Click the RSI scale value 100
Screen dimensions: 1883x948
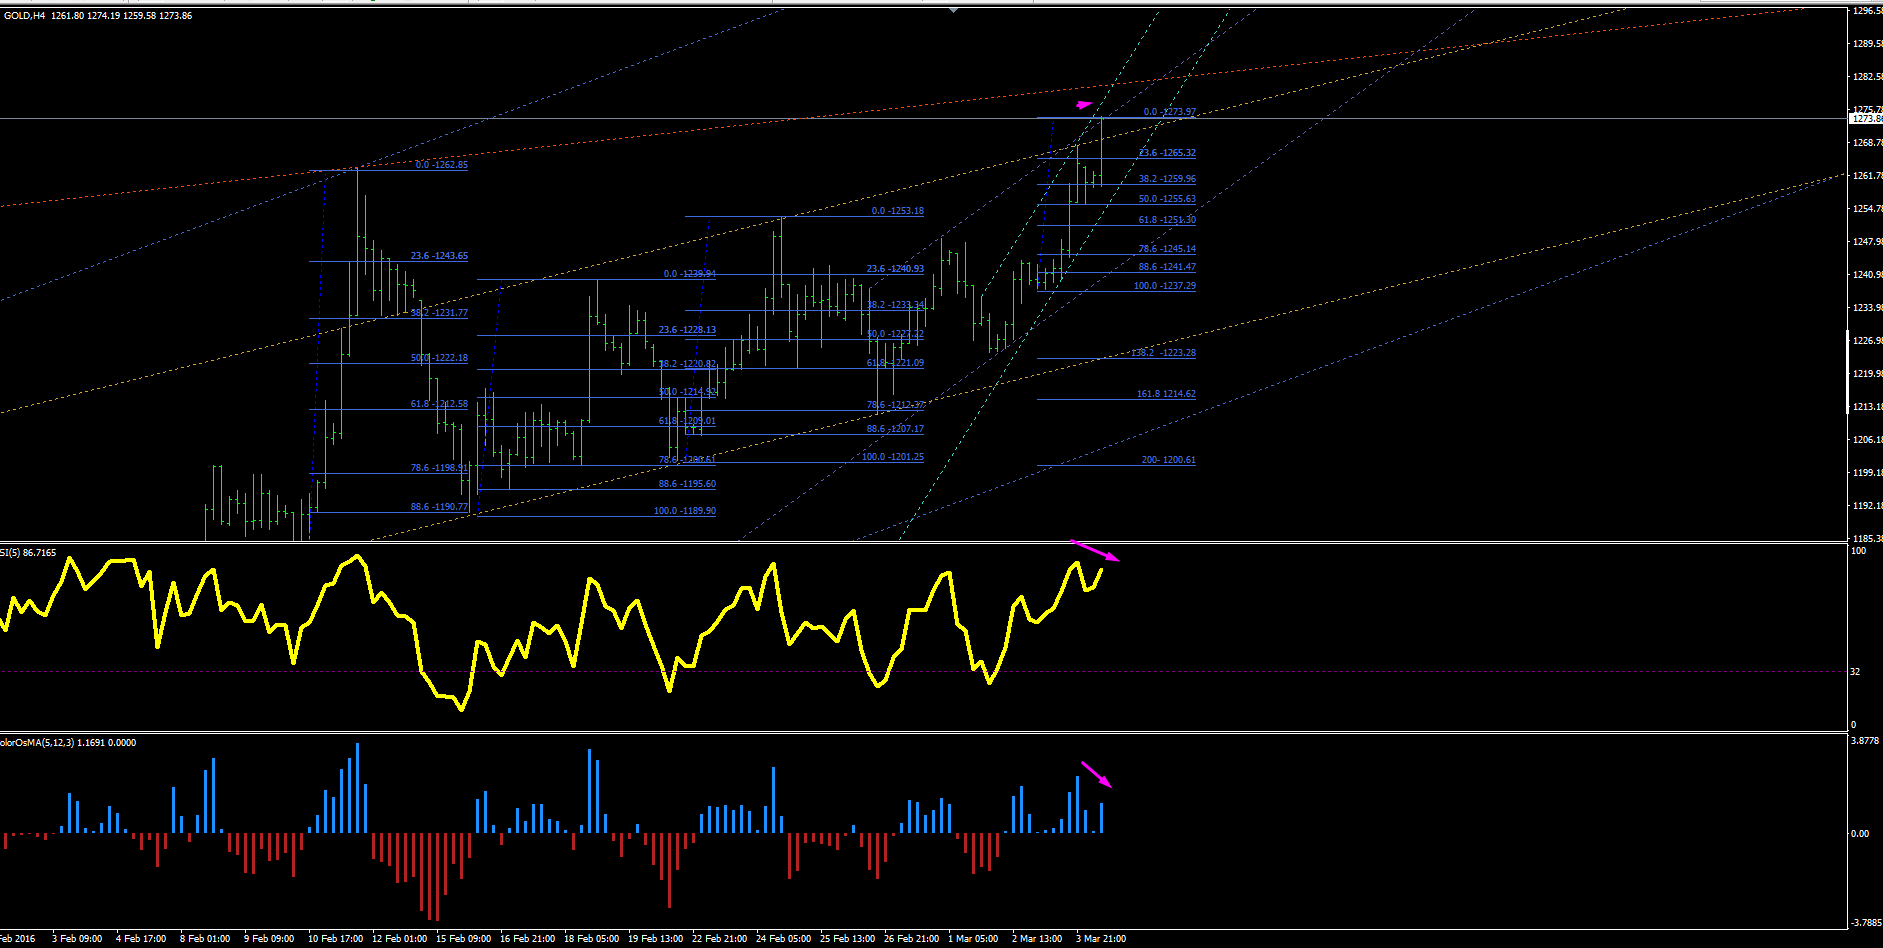point(1858,551)
